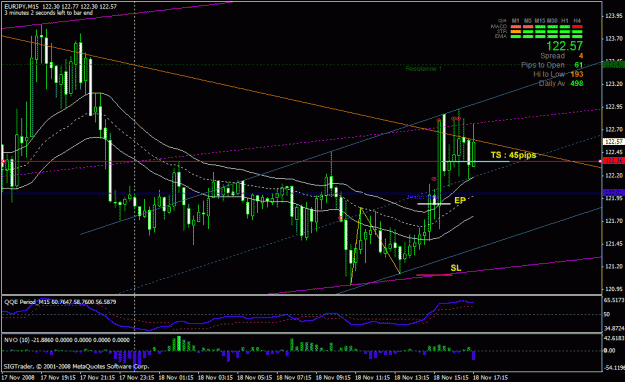The width and height of the screenshot is (625, 382).
Task: Click the 122.20 price axis label
Action: pos(614,175)
